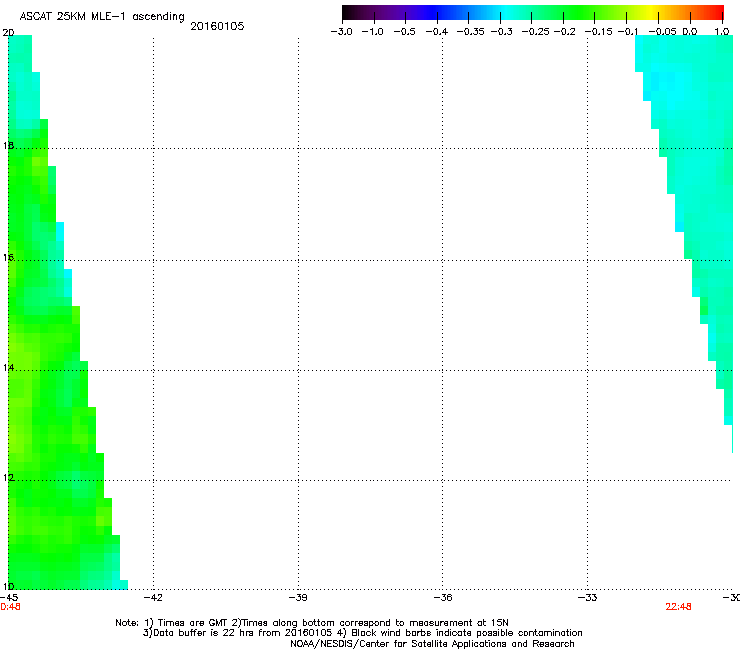
Task: Click the red time stamp 22:48
Action: click(678, 607)
